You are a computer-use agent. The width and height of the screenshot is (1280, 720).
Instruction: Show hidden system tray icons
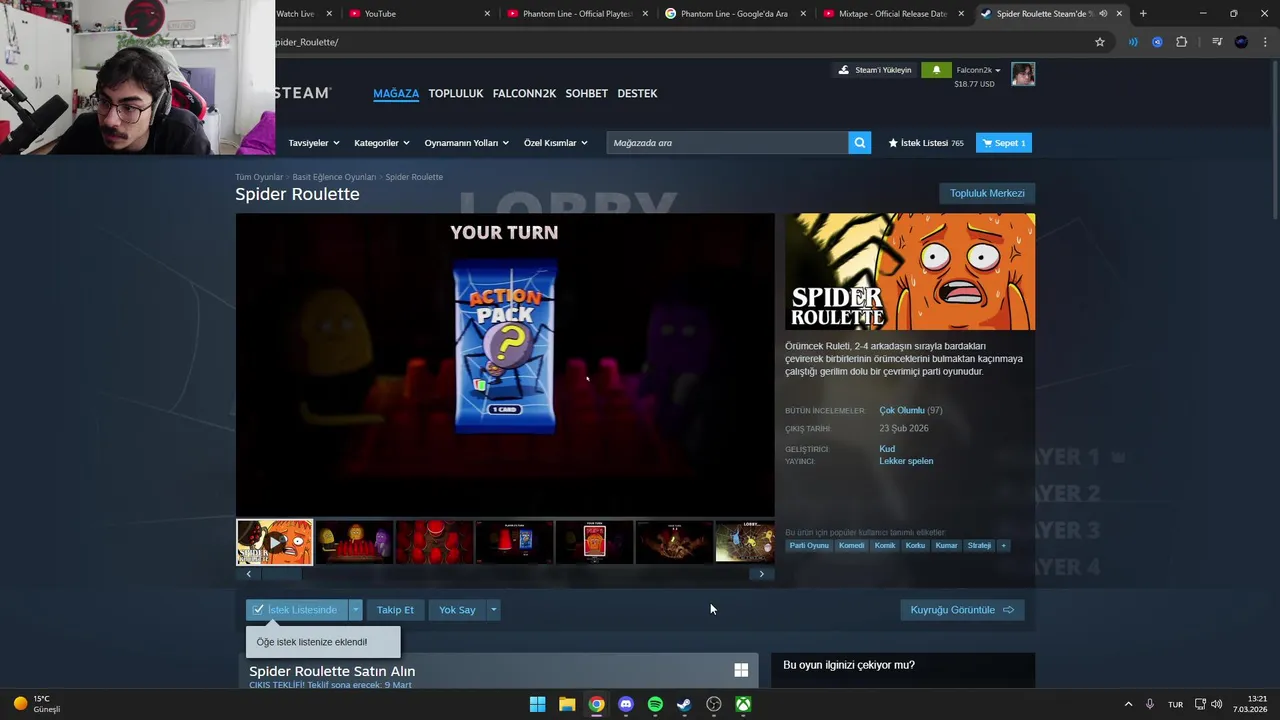pos(1128,704)
